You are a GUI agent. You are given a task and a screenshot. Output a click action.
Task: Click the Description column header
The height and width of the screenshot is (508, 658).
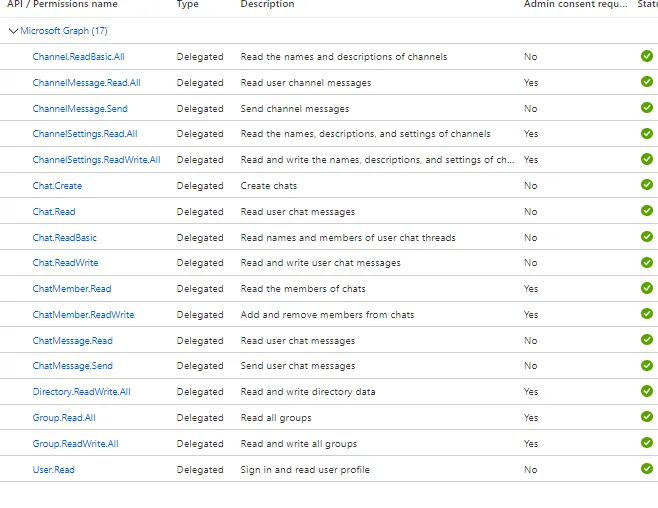[267, 5]
